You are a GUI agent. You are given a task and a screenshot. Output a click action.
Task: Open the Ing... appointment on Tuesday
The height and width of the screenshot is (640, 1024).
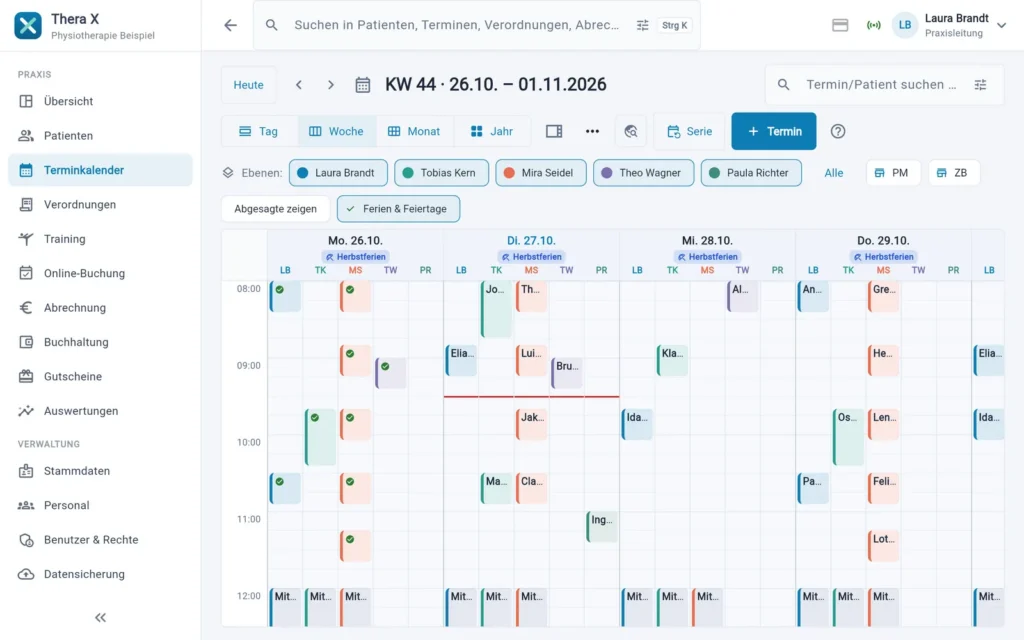[602, 527]
